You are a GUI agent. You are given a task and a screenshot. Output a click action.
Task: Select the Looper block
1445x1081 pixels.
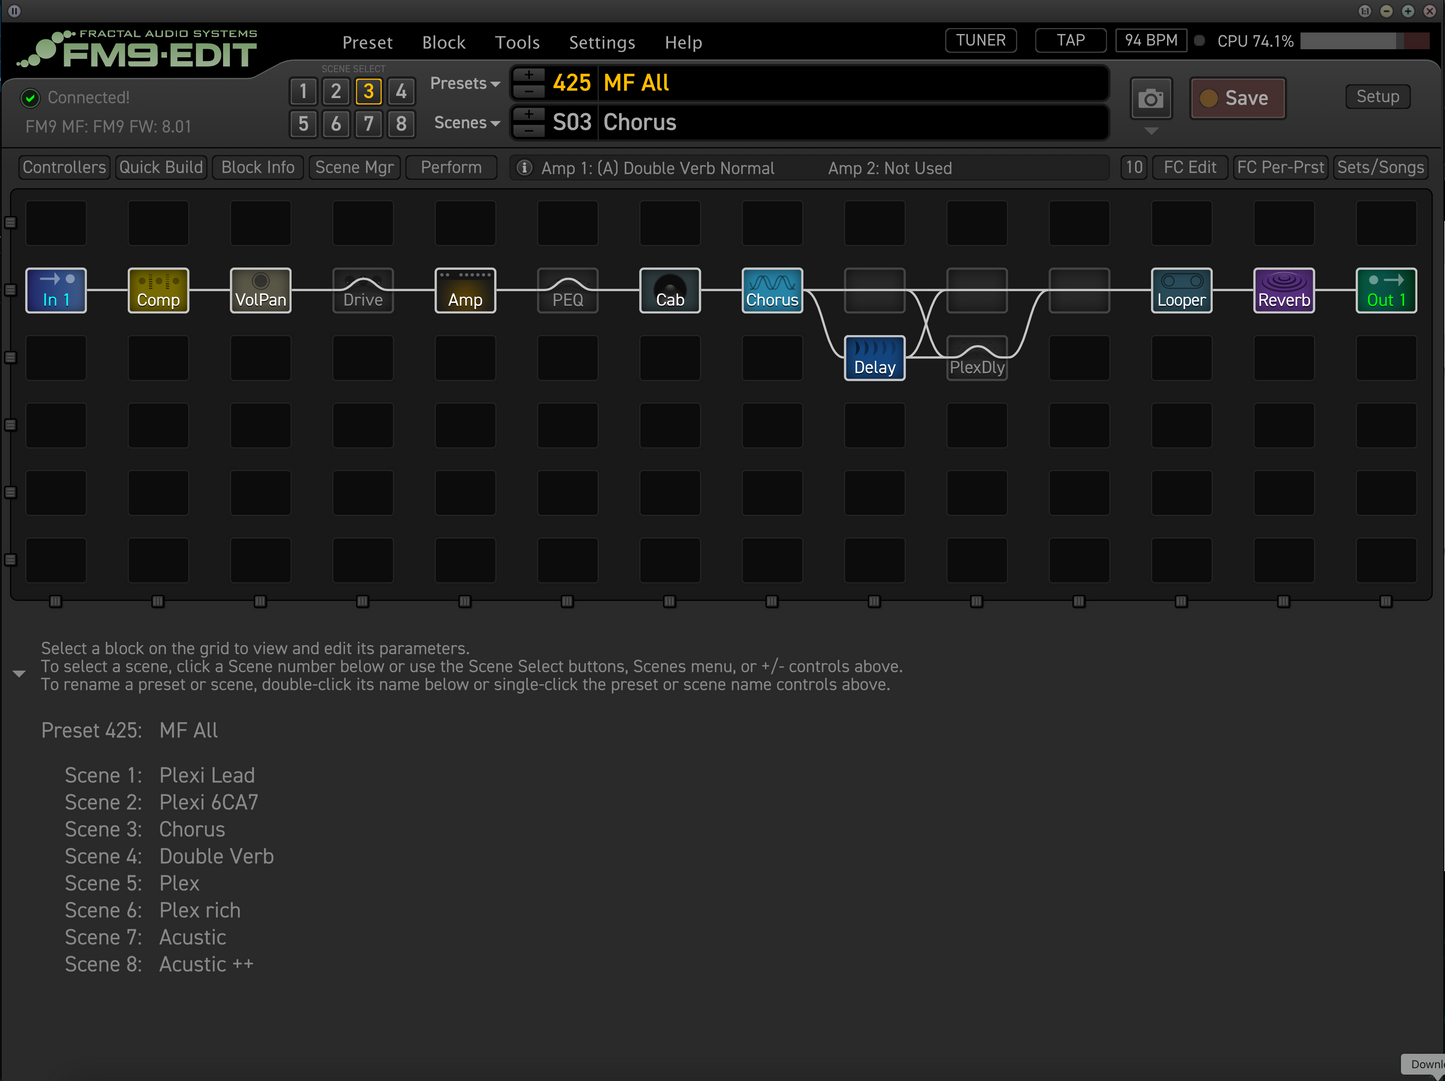tap(1182, 290)
